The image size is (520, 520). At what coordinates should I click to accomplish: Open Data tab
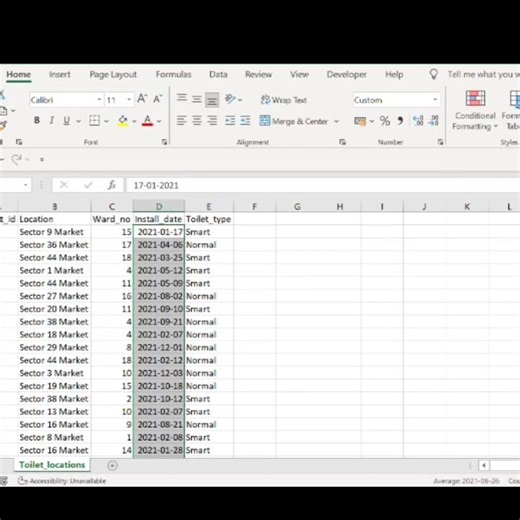point(218,74)
